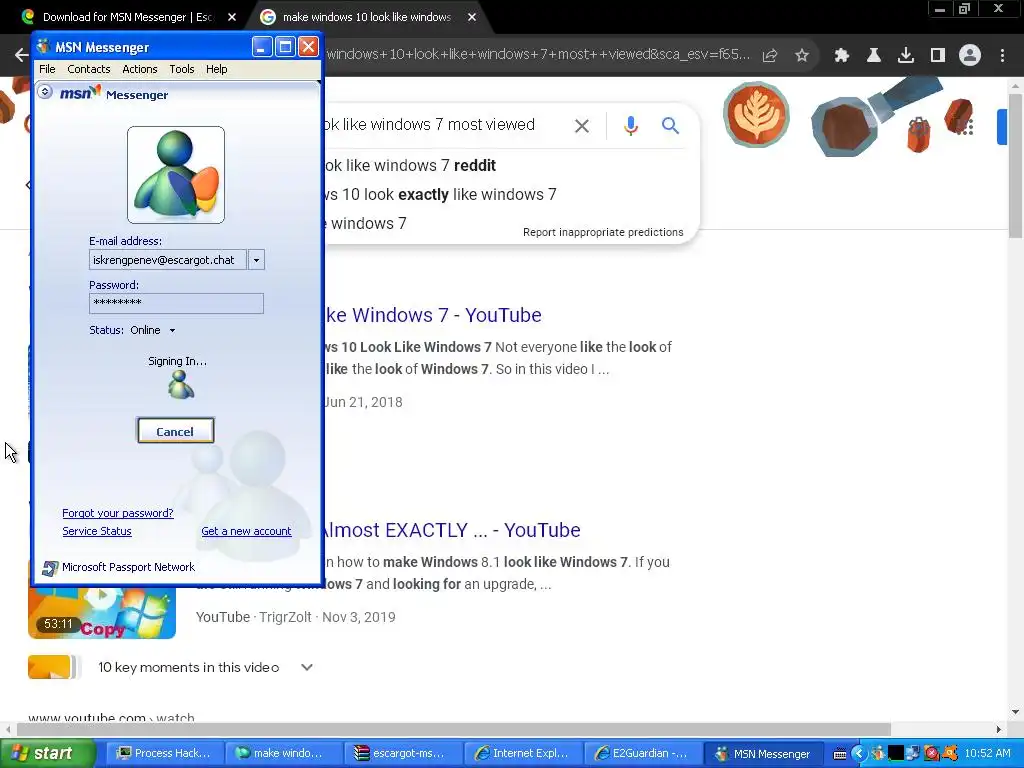The image size is (1024, 768).
Task: Open the Status Online dropdown
Action: [152, 330]
